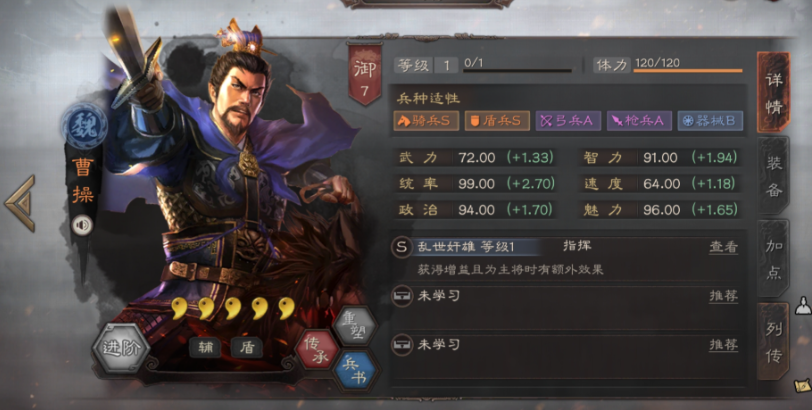
Task: Select the 骑兵S troop type badge
Action: 426,121
